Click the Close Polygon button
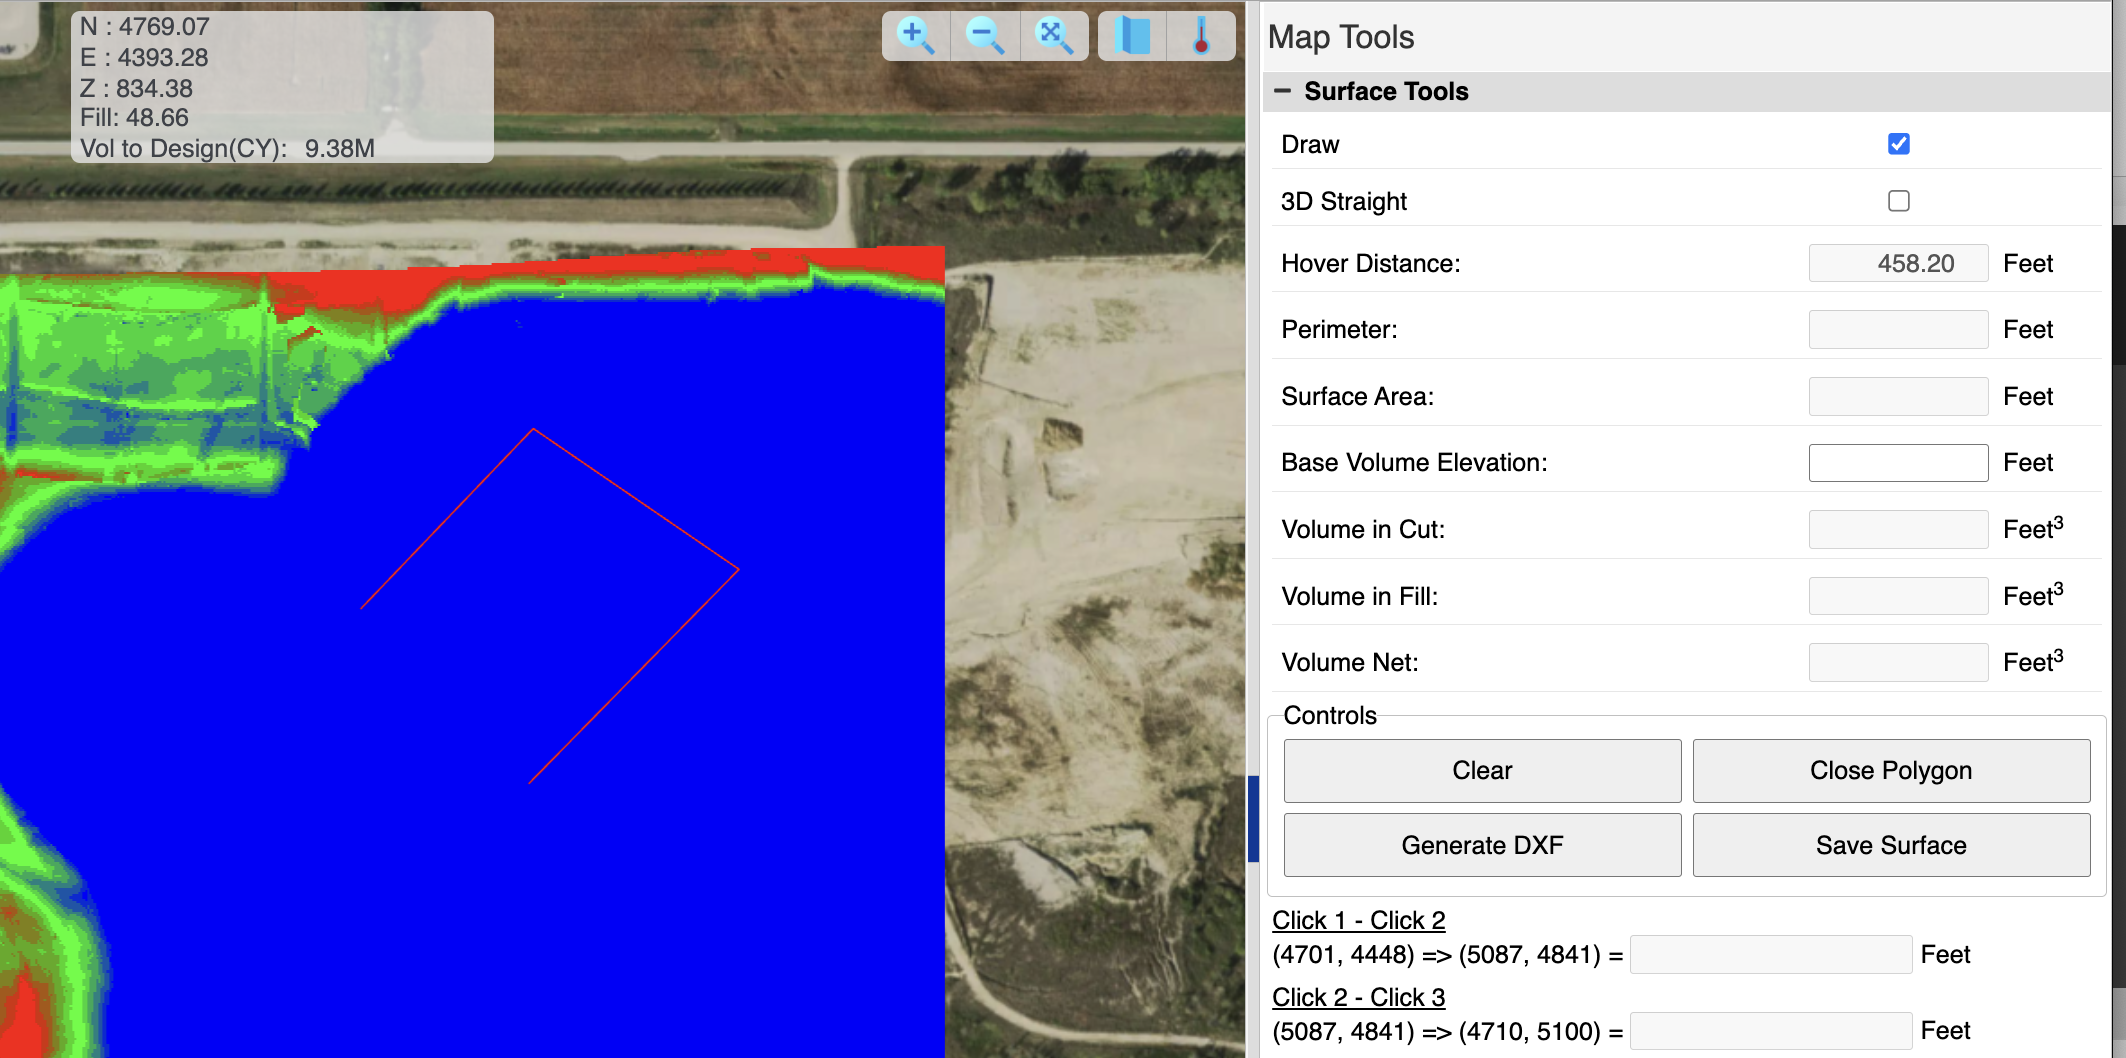The image size is (2126, 1058). click(1891, 771)
